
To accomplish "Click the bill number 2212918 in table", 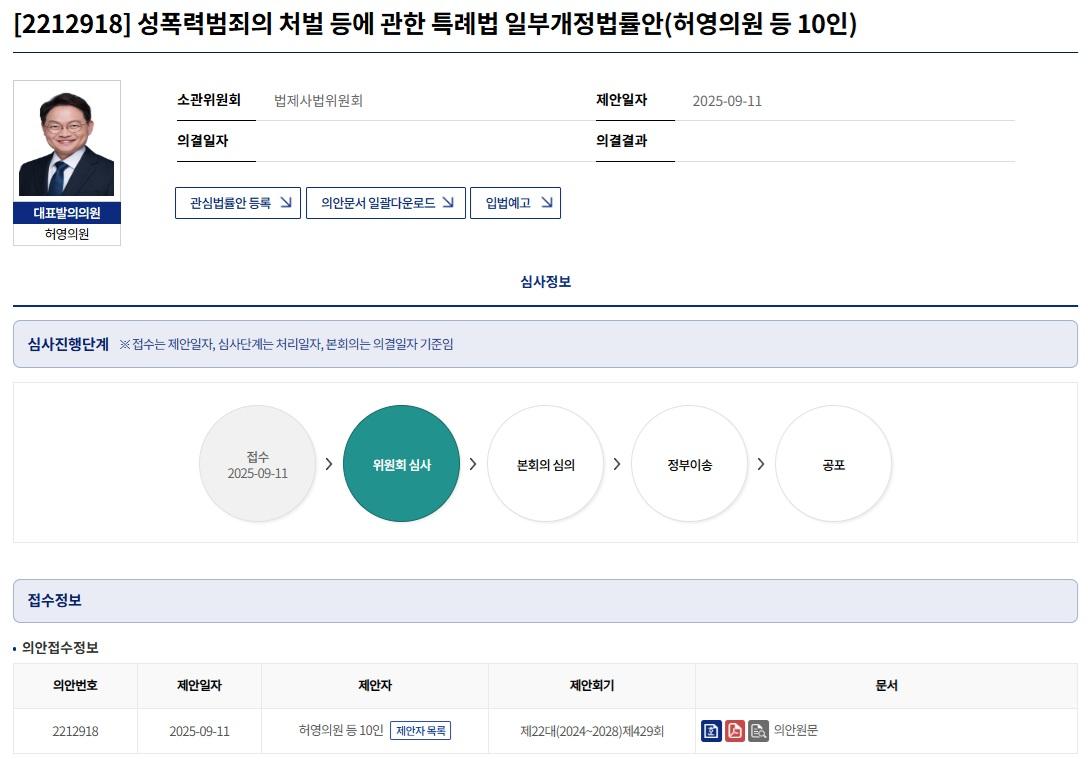I will pyautogui.click(x=73, y=730).
